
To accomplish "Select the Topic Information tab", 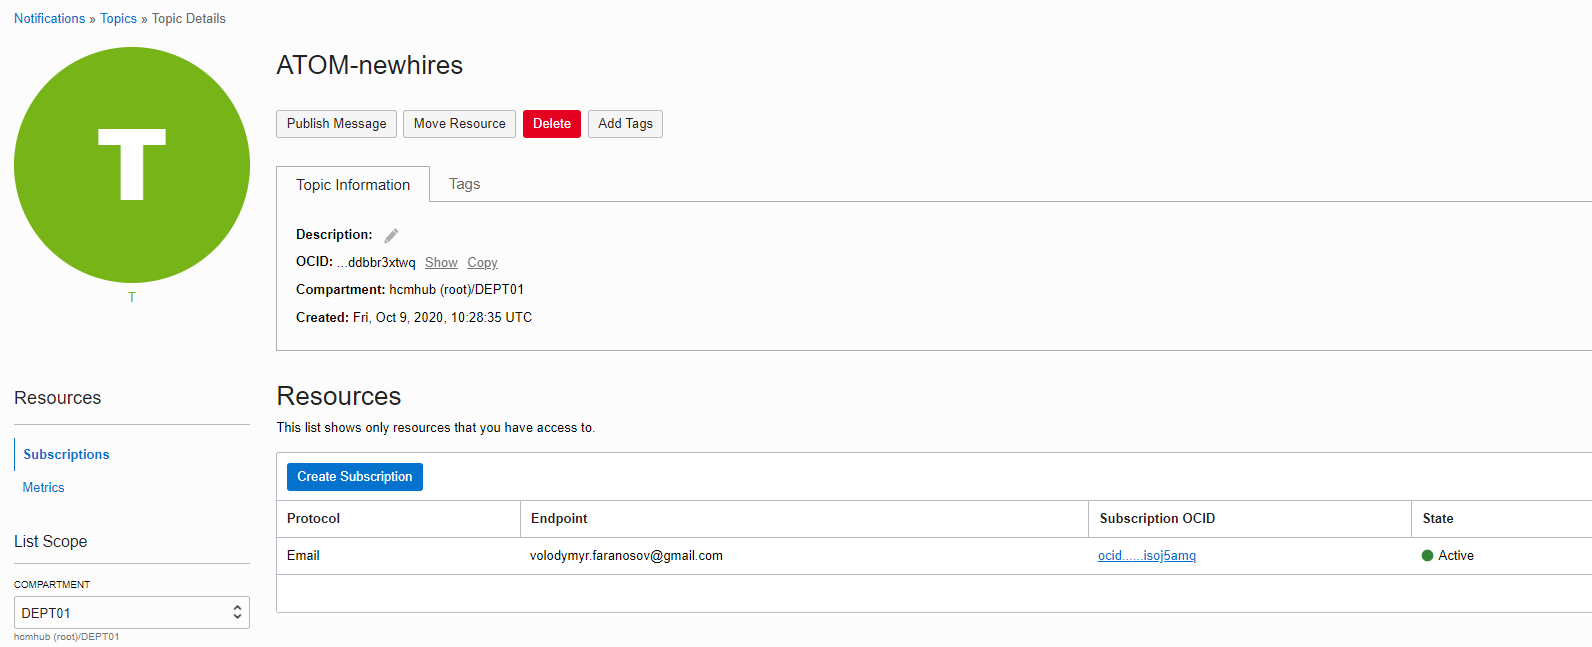I will [x=353, y=185].
